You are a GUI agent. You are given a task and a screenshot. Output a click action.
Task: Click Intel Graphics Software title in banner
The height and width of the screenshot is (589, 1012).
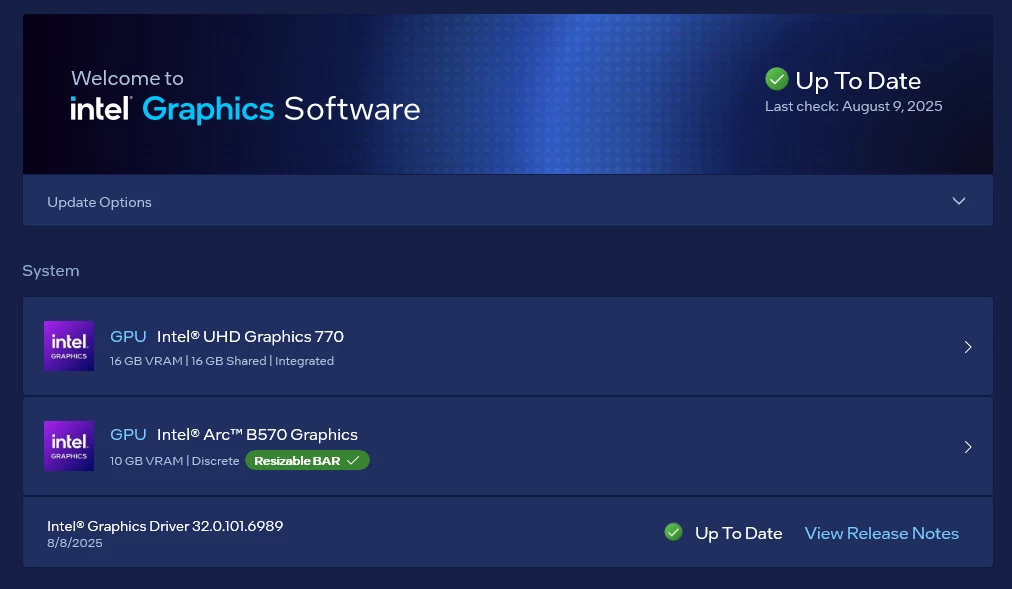(x=245, y=109)
